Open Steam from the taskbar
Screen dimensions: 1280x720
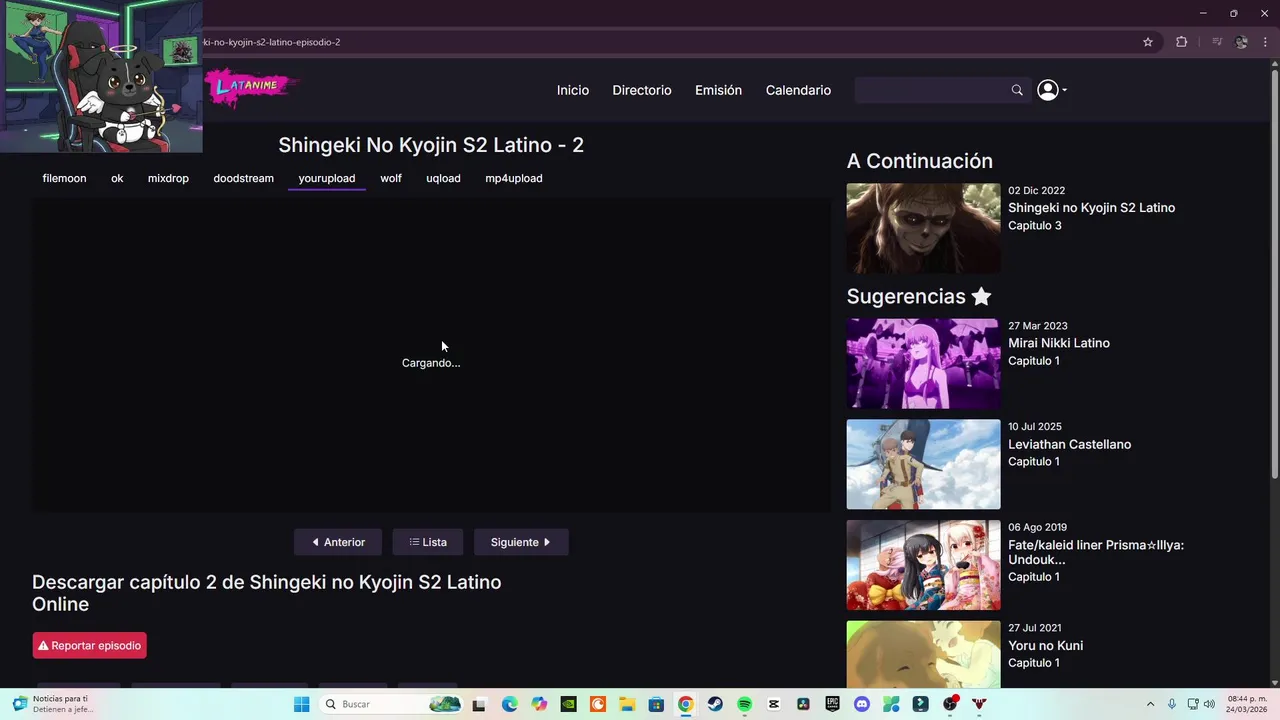715,704
